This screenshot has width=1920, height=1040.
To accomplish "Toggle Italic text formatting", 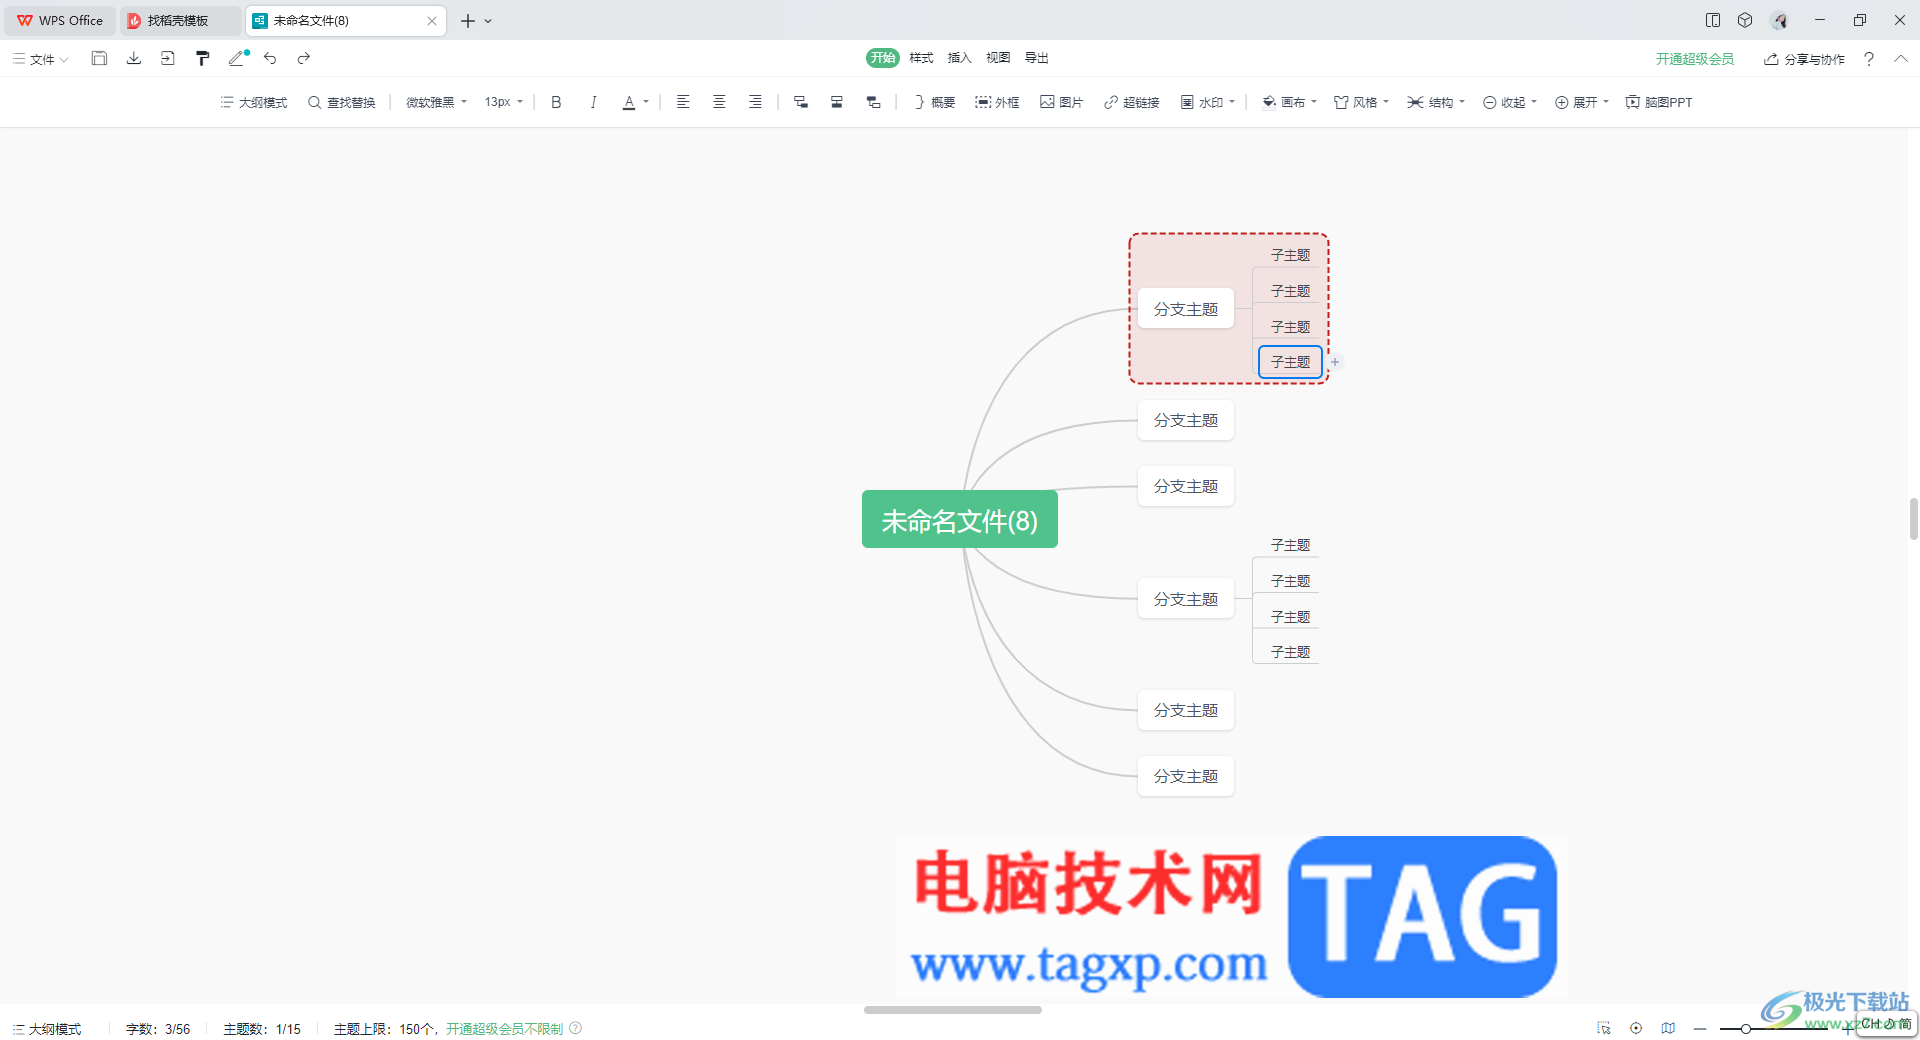I will 593,102.
